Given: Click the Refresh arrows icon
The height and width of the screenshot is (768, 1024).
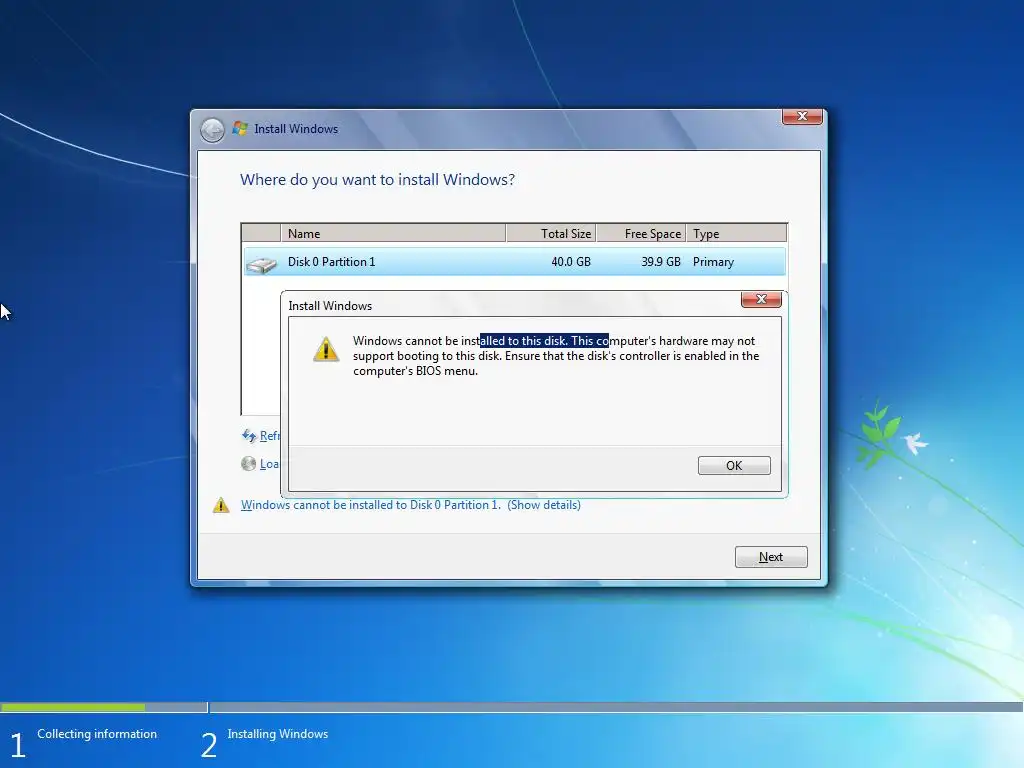Looking at the screenshot, I should coord(249,436).
